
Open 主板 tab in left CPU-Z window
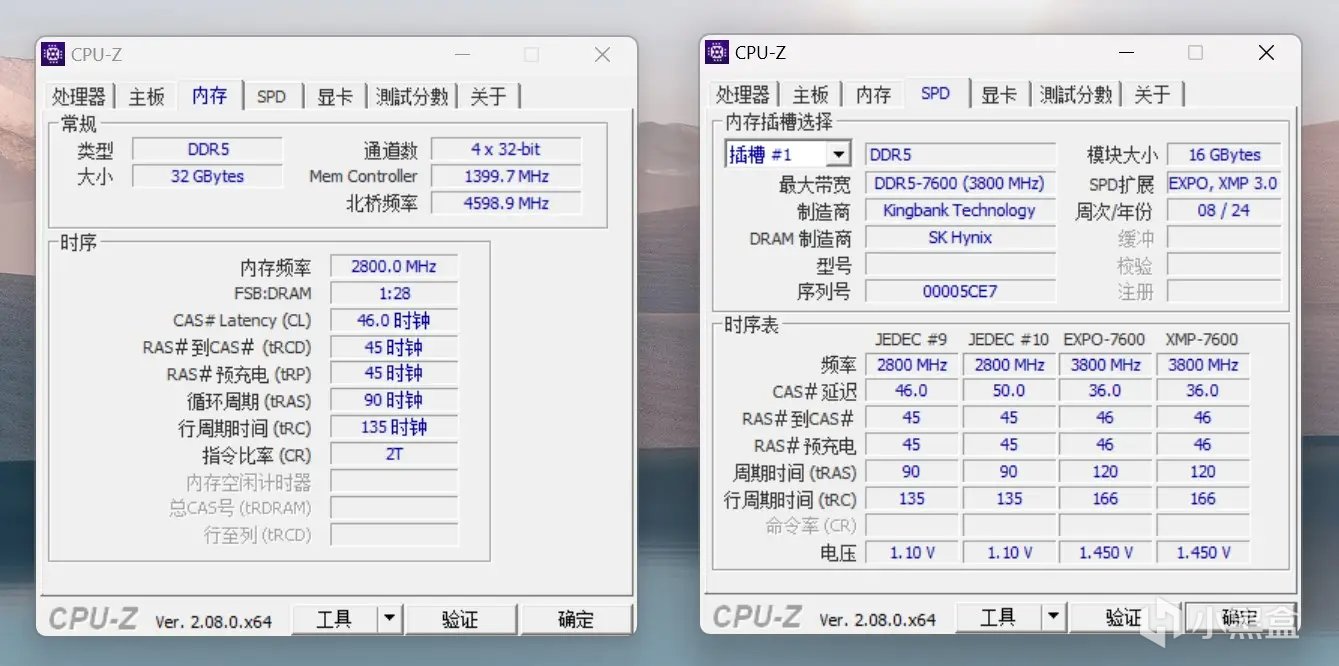pyautogui.click(x=146, y=97)
